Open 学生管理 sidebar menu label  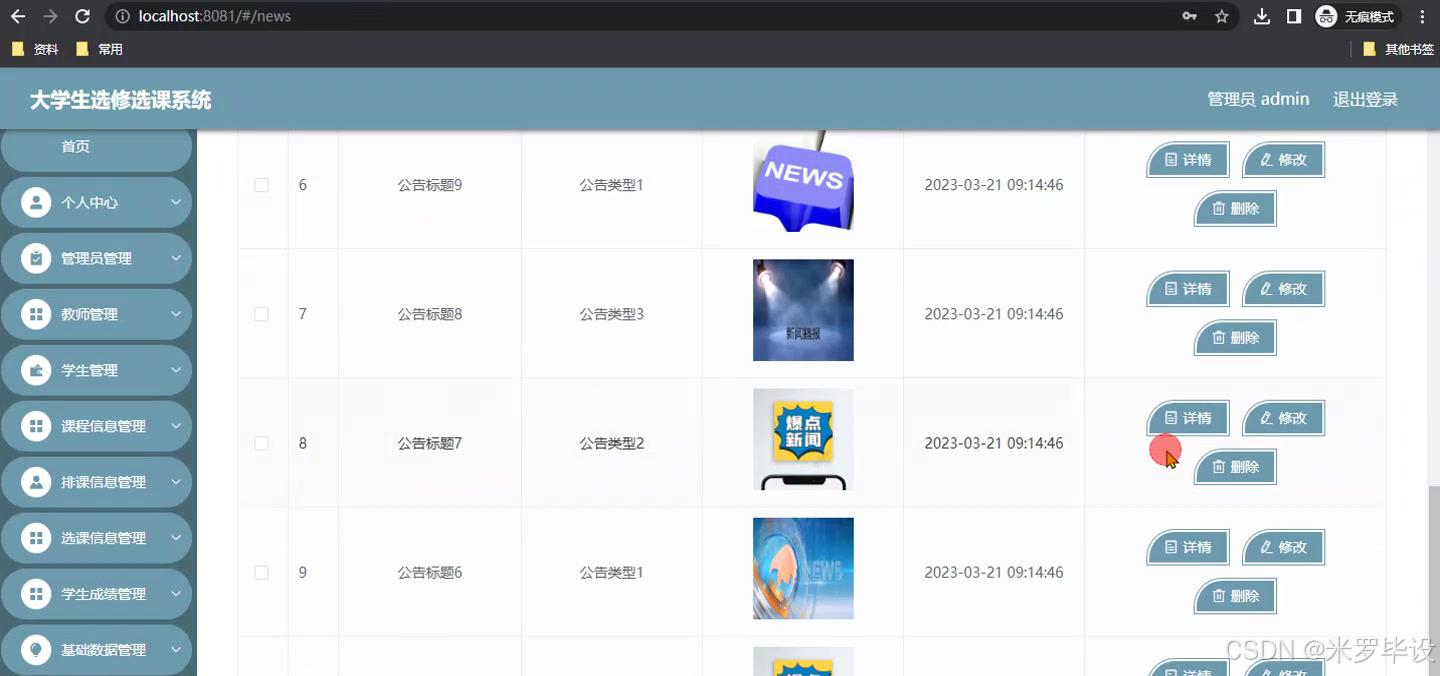89,370
